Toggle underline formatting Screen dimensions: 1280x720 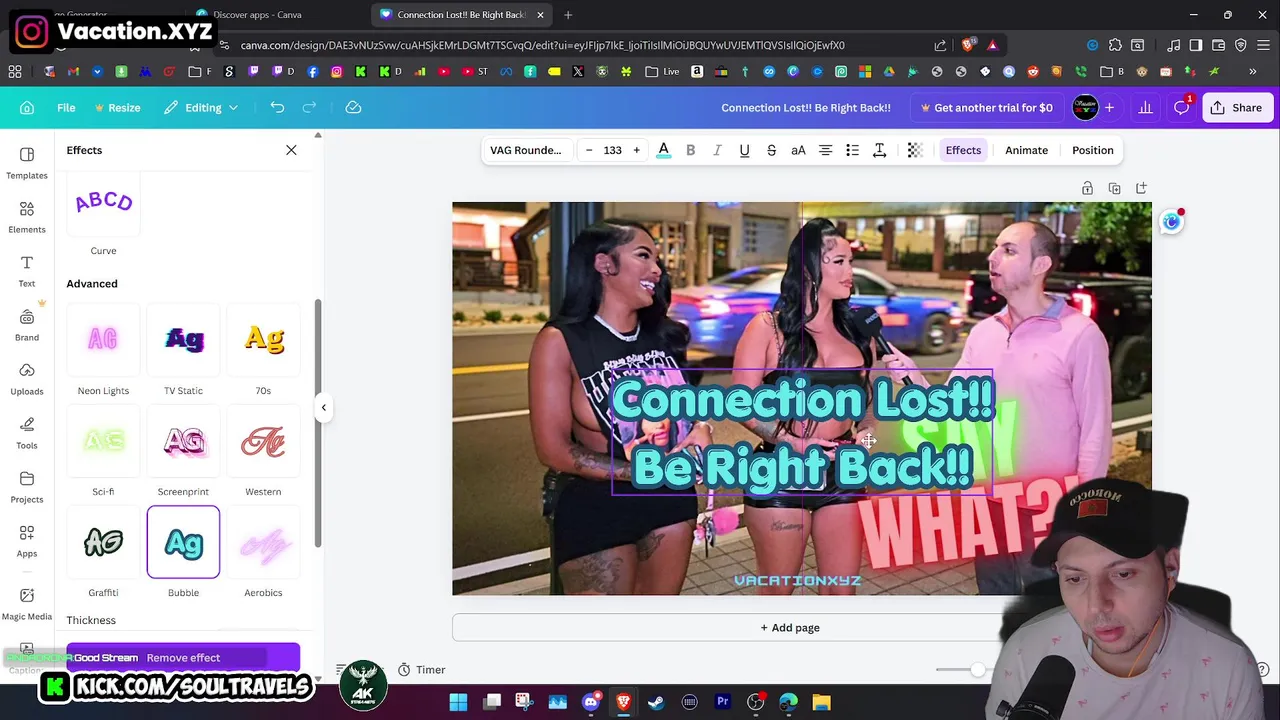tap(744, 150)
